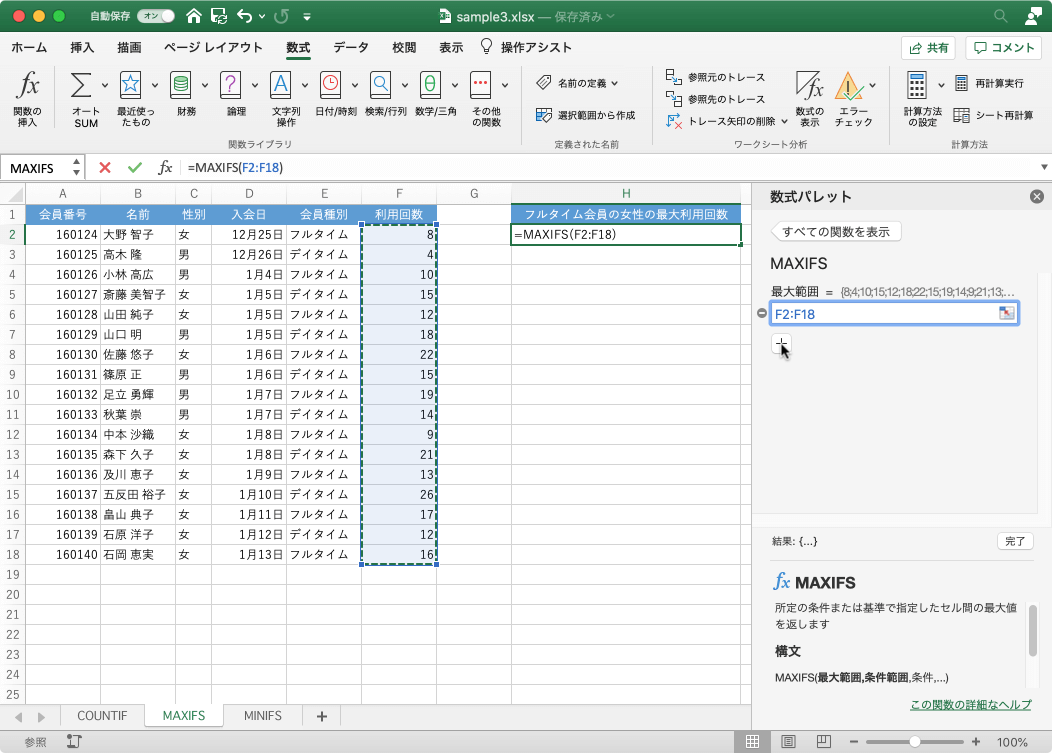The width and height of the screenshot is (1052, 753).
Task: Expand the AutoSum dropdown arrow
Action: (x=105, y=85)
